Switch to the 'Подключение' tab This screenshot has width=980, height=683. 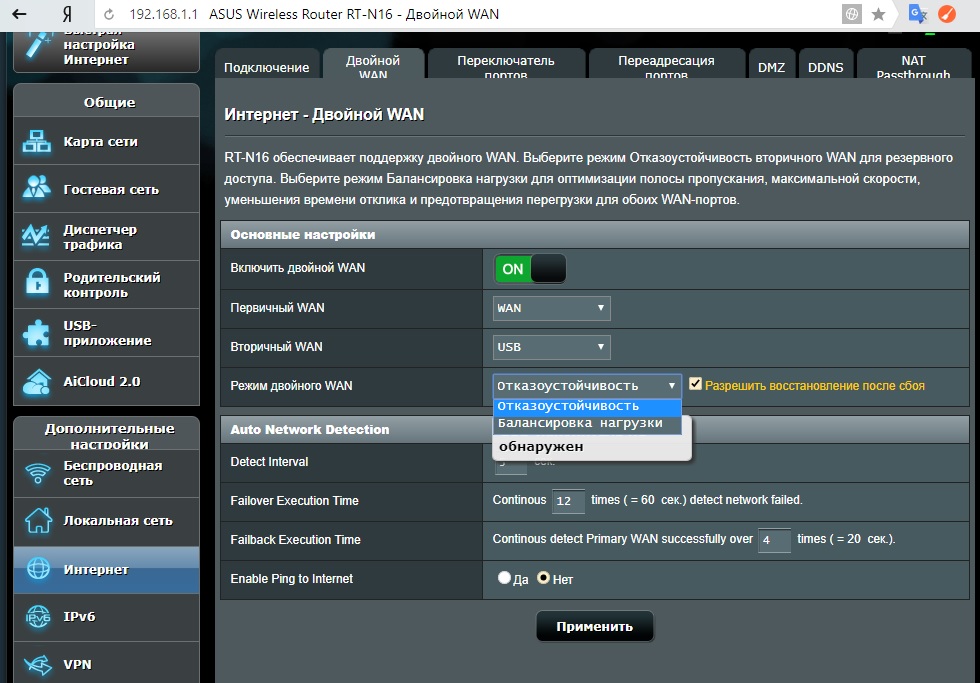266,67
